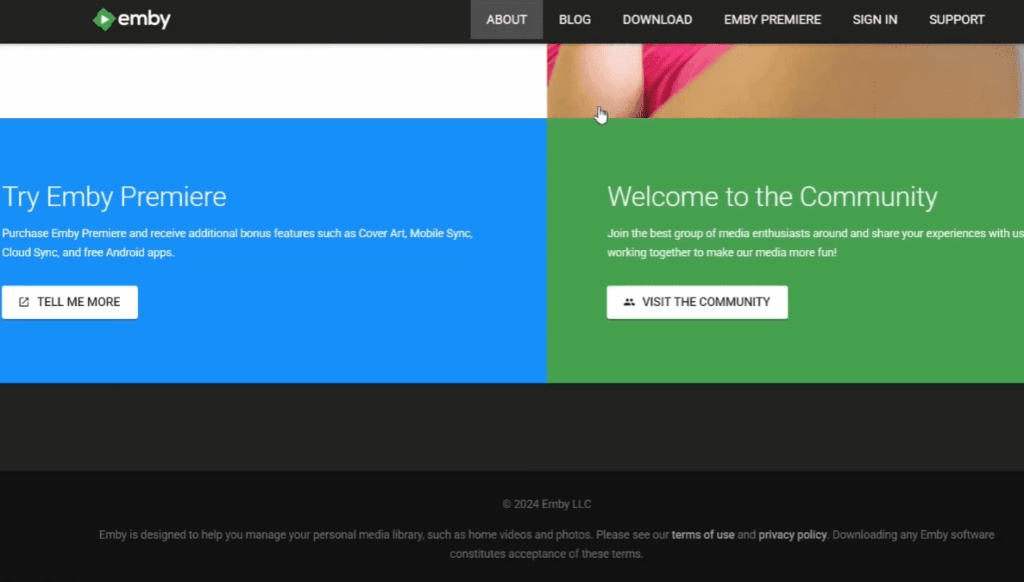Click the Visit the Community button

point(697,302)
